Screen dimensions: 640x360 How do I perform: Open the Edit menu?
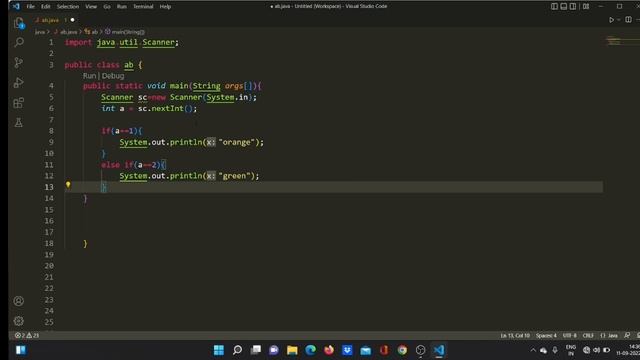coord(45,7)
